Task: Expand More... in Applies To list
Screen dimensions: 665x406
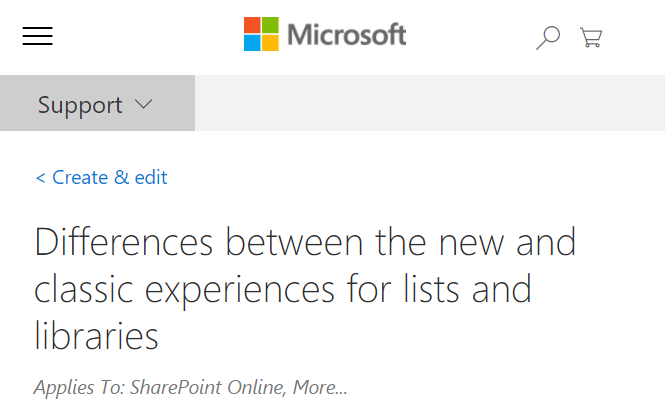Action: 320,387
